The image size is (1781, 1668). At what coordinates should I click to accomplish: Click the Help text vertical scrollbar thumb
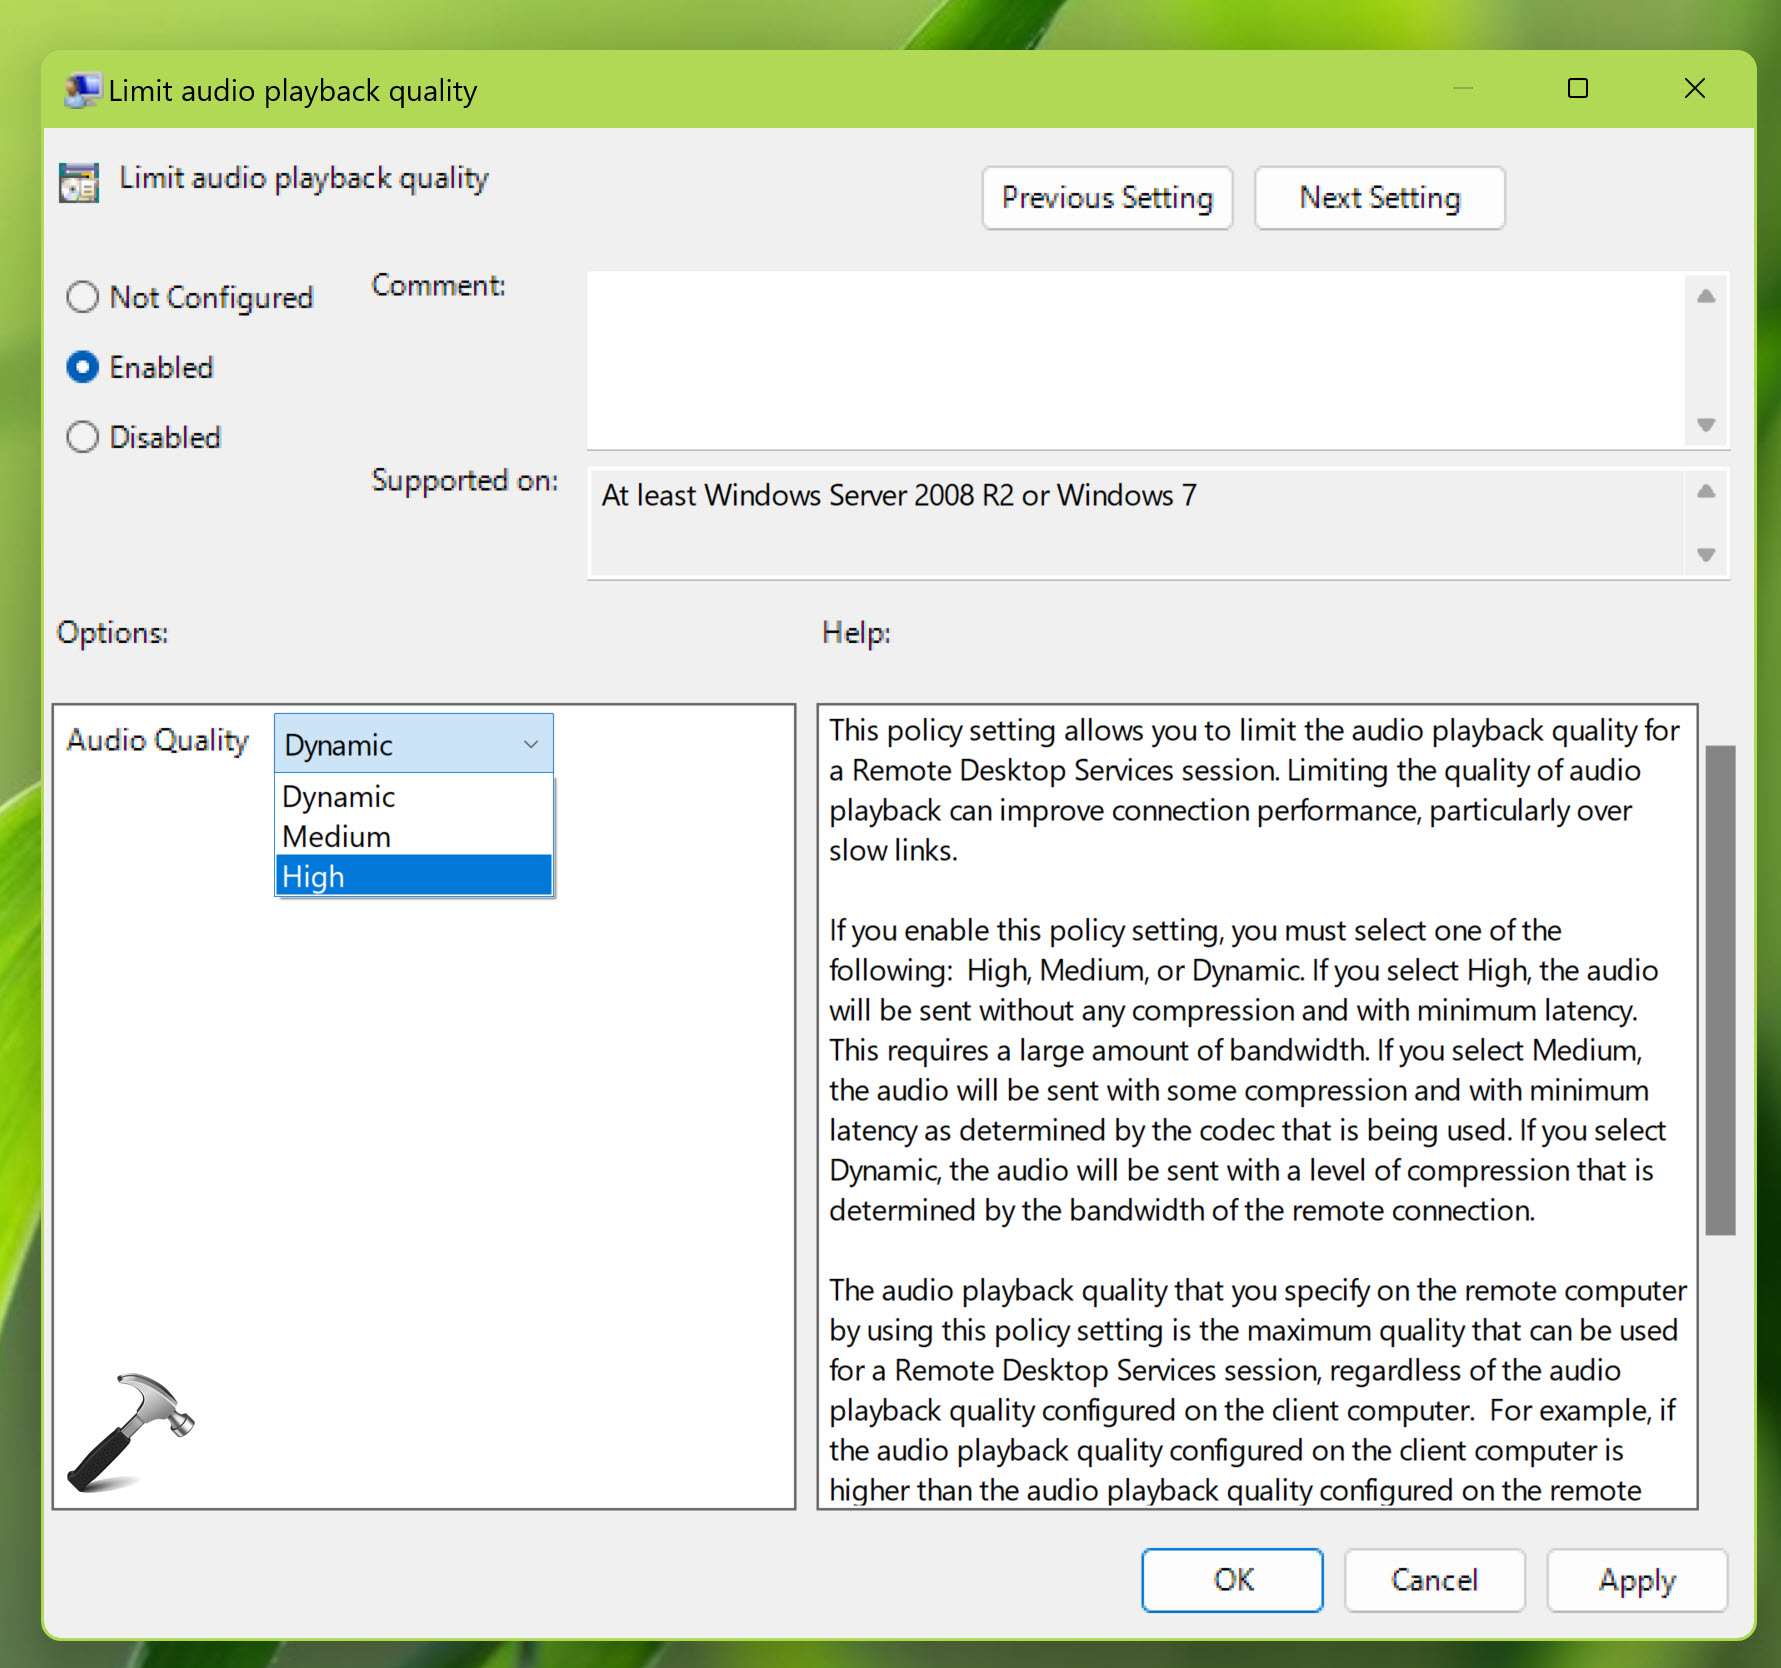point(1719,990)
